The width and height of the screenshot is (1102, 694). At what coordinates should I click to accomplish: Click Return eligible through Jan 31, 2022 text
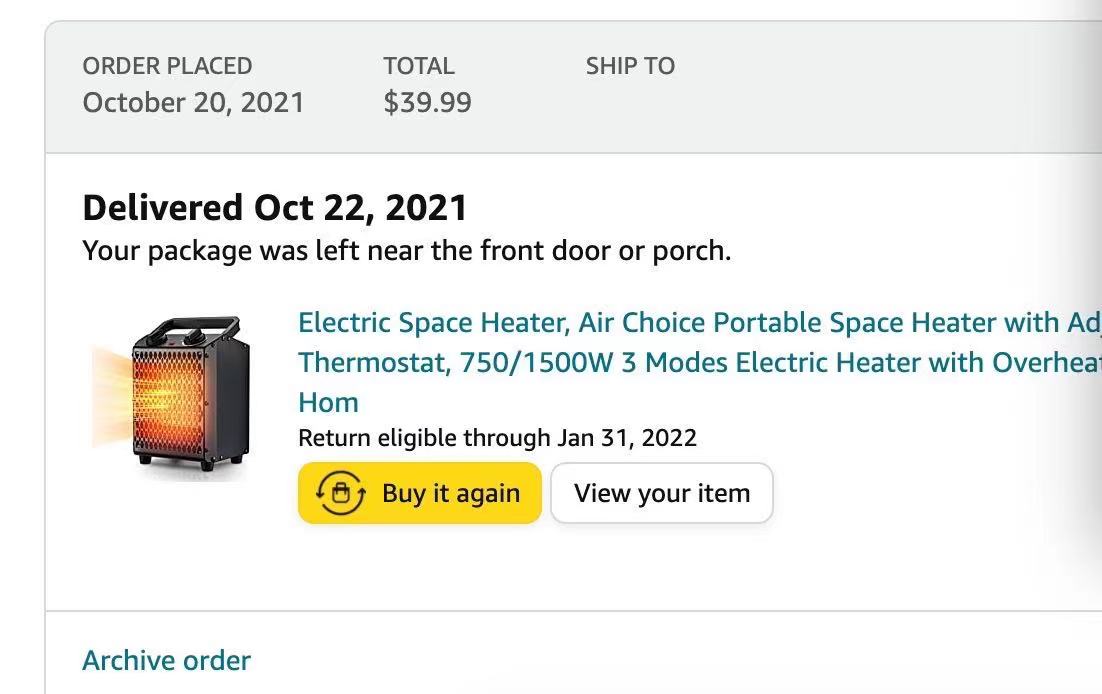click(497, 437)
